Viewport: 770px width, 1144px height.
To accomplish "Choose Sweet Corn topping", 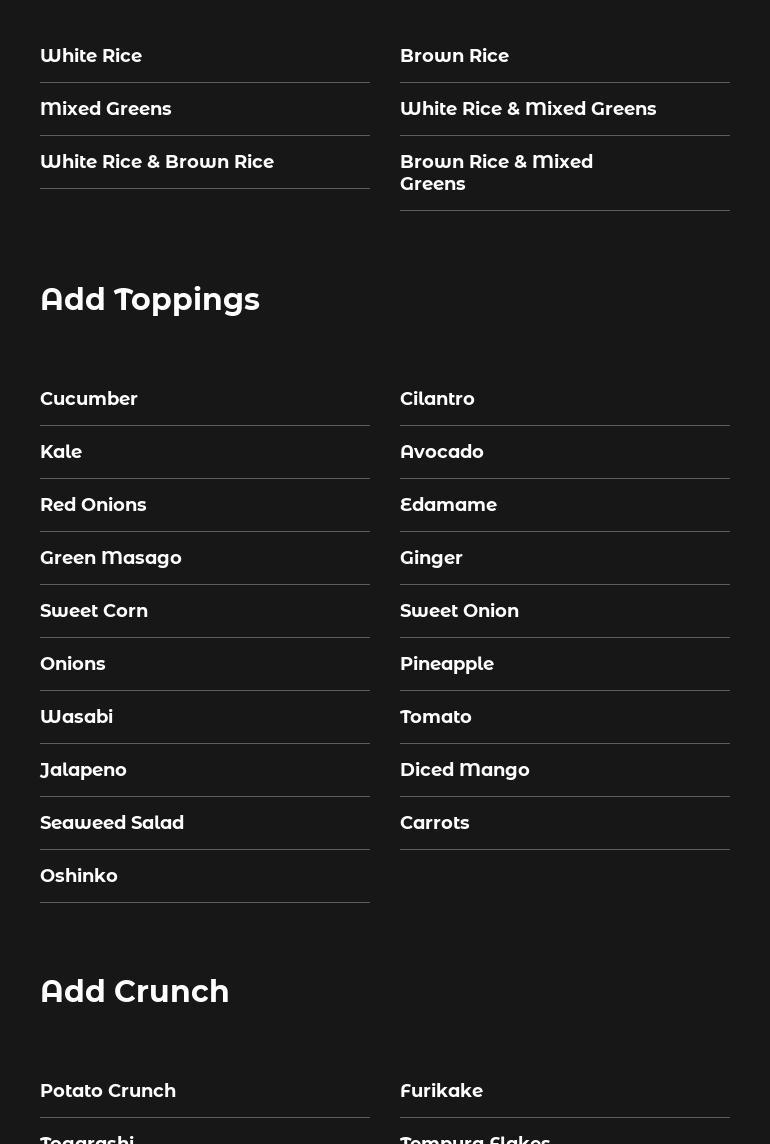I will pyautogui.click(x=94, y=611).
